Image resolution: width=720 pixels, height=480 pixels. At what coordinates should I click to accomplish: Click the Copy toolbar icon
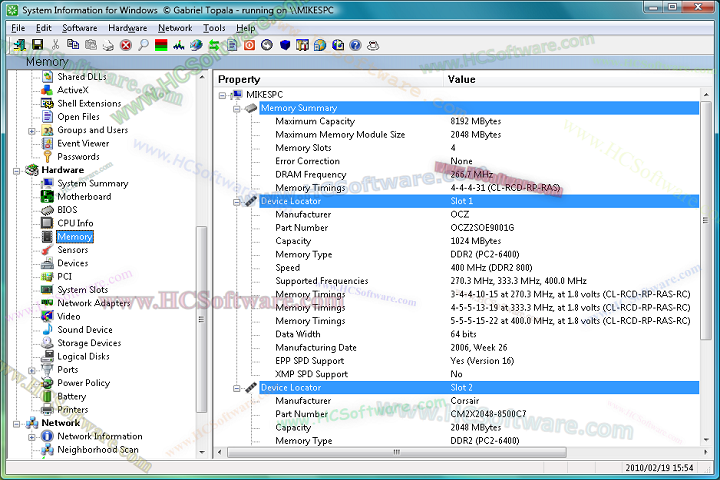click(73, 45)
